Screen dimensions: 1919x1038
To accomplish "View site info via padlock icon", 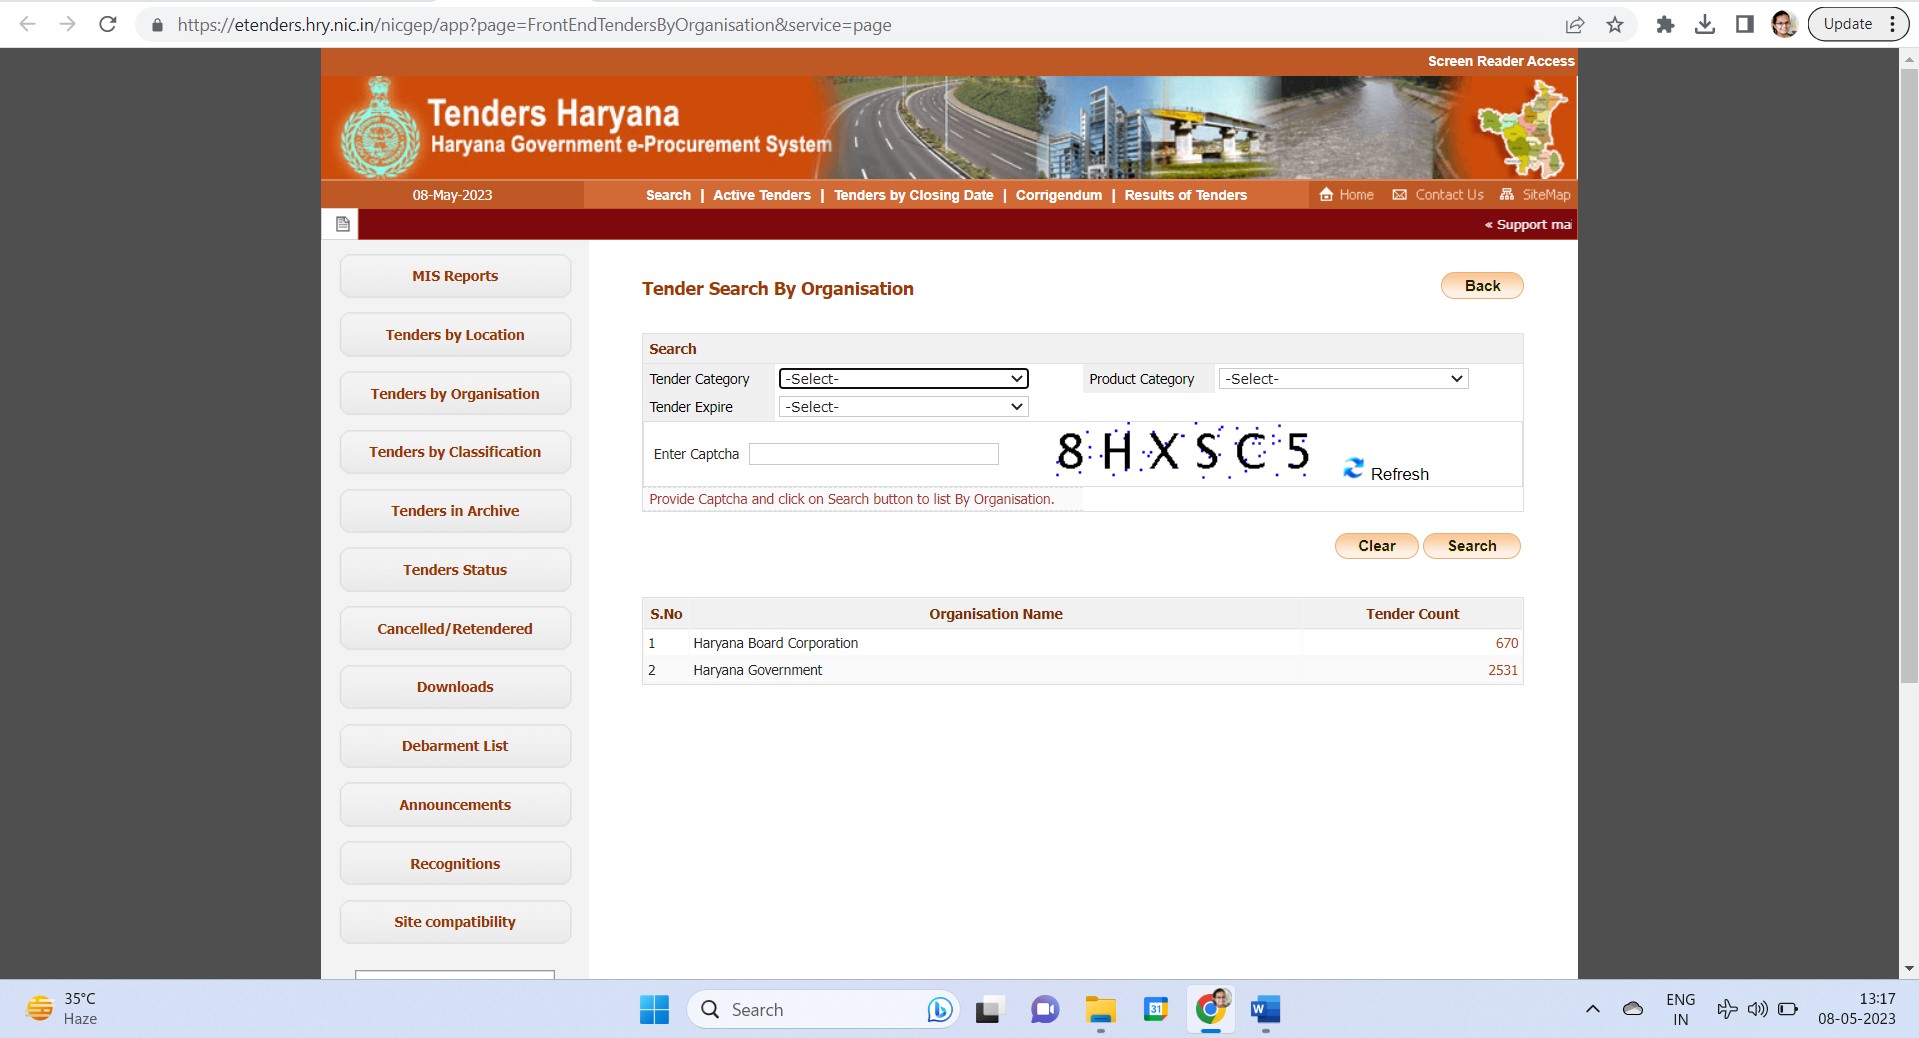I will tap(157, 25).
